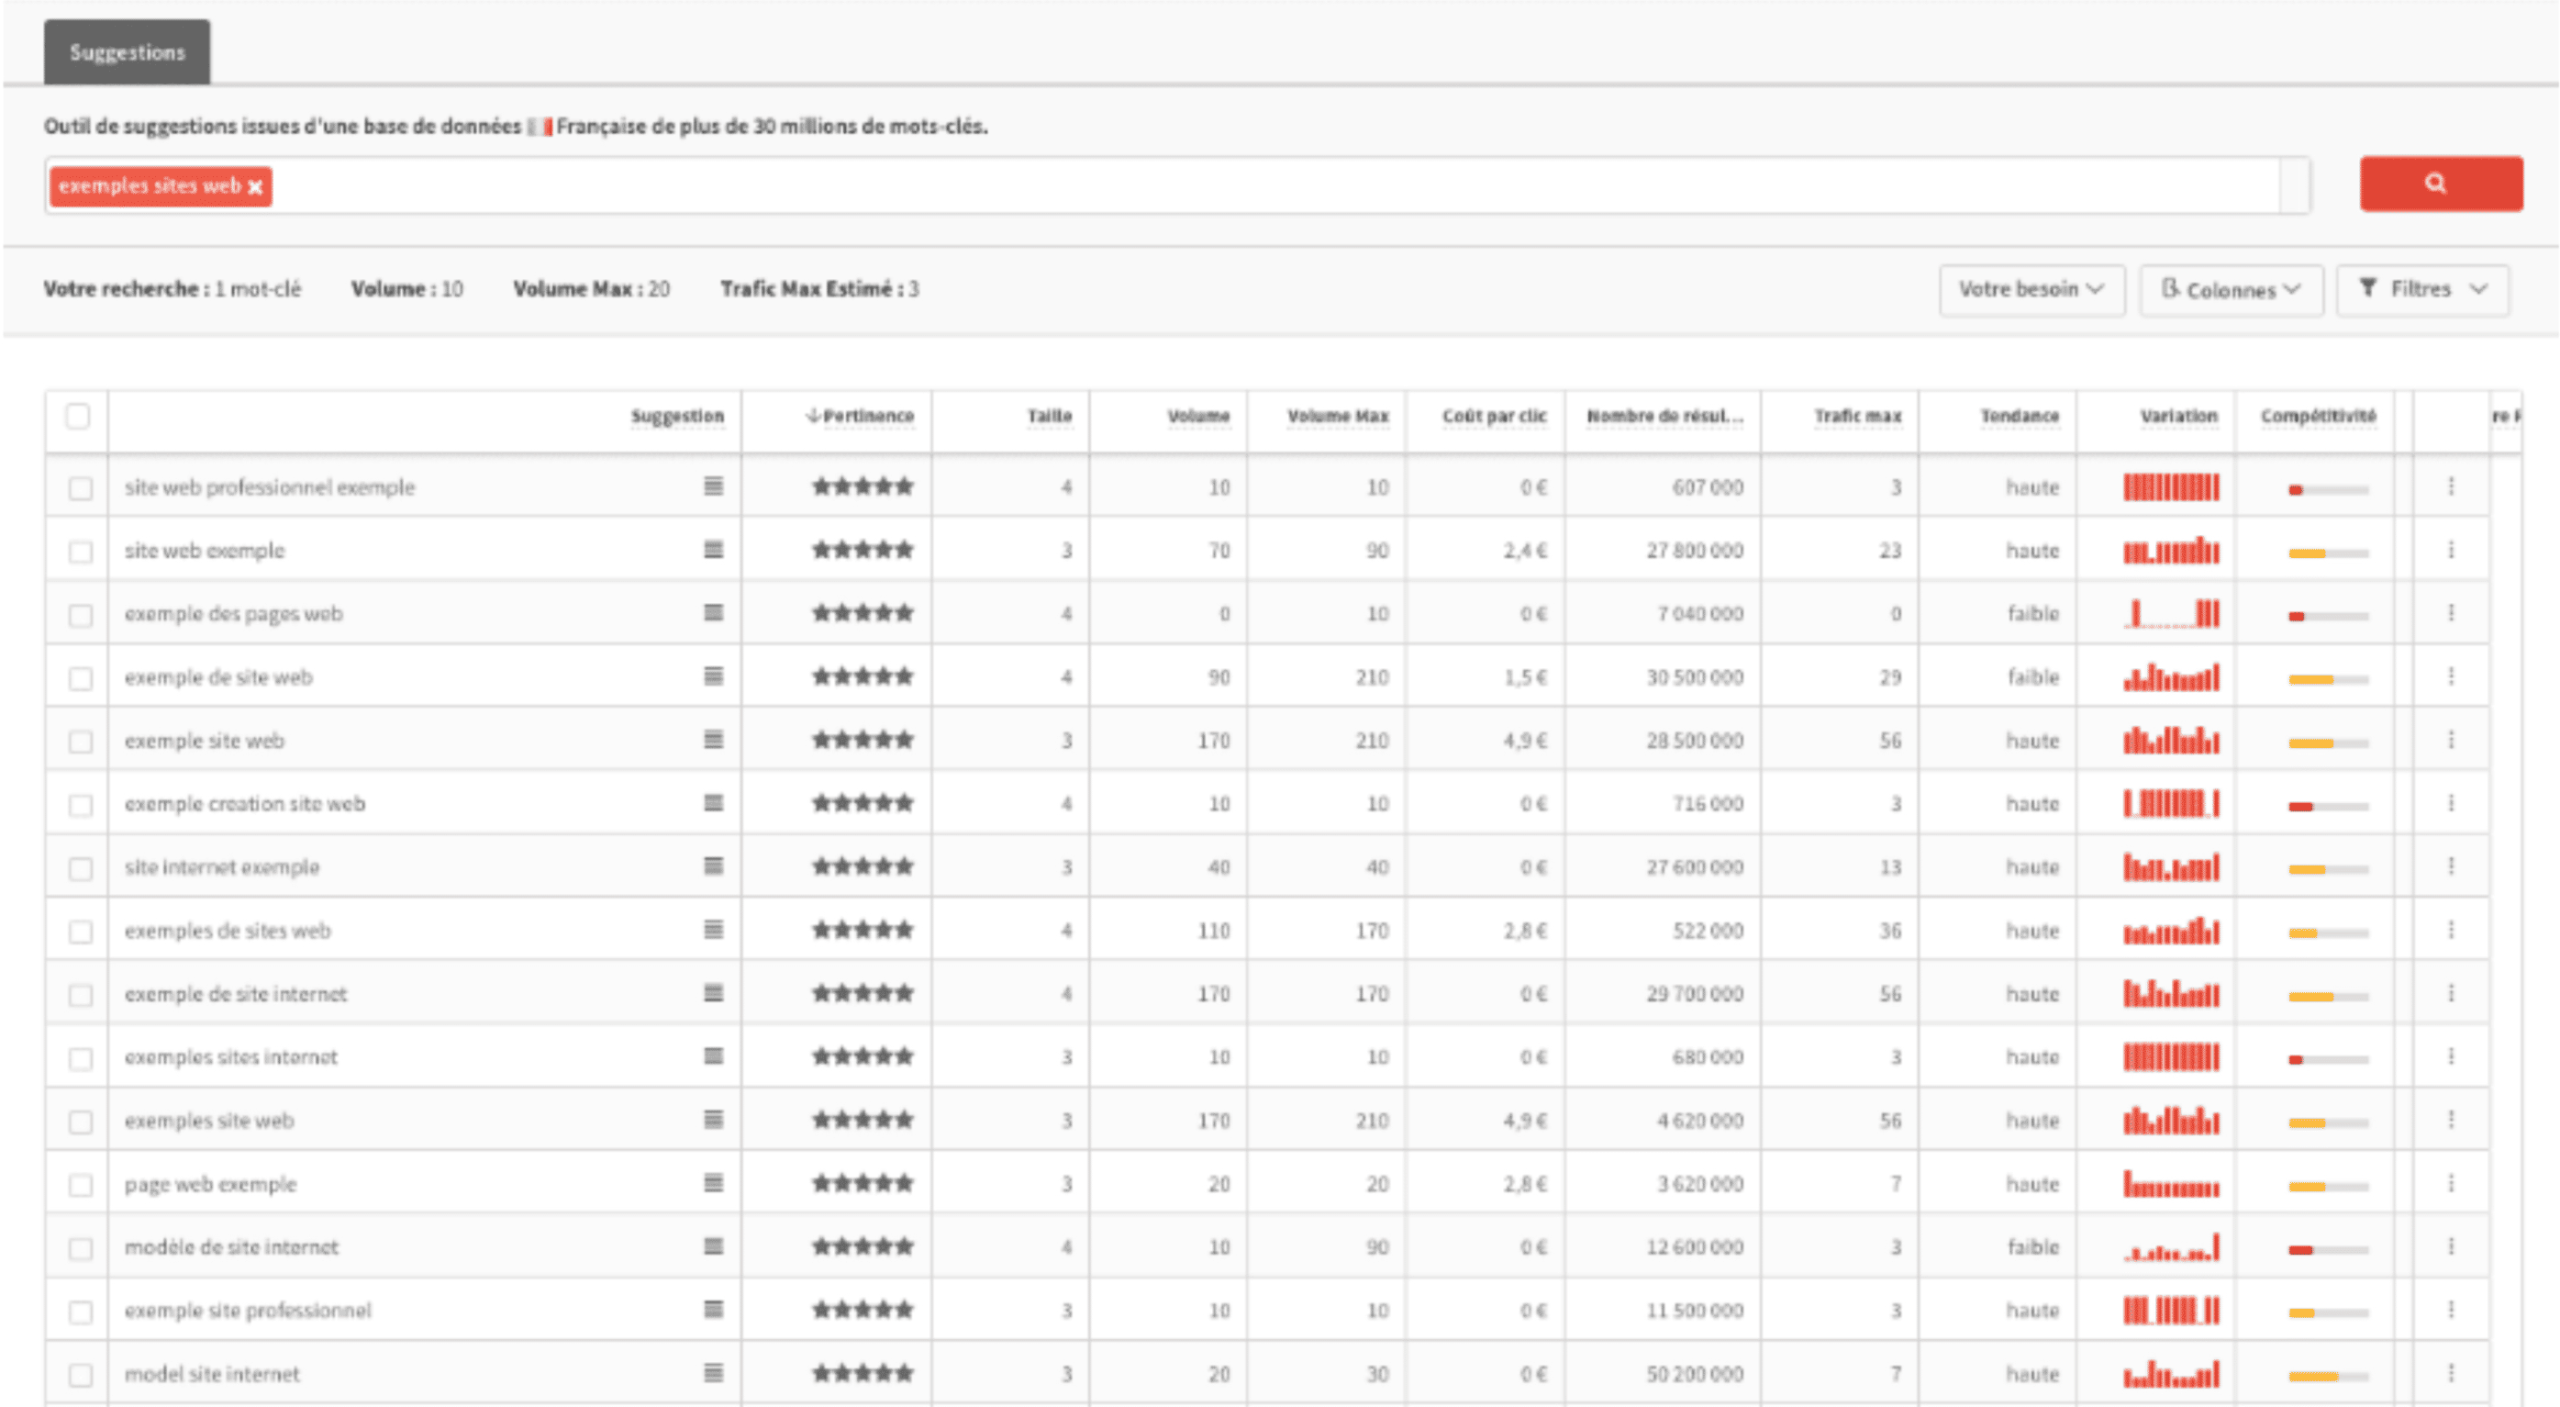The image size is (2560, 1407).
Task: Open three-dot menu for 'site web exemple'
Action: pyautogui.click(x=2451, y=549)
